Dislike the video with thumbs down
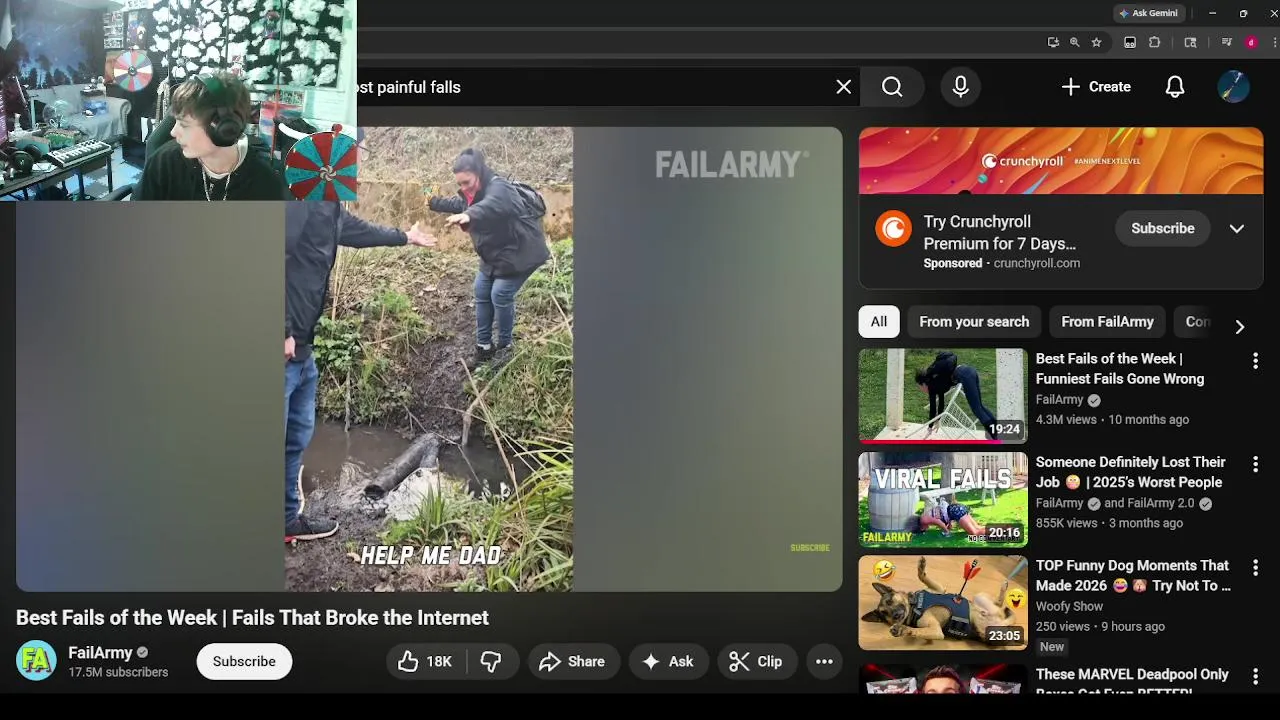This screenshot has height=720, width=1280. click(491, 661)
